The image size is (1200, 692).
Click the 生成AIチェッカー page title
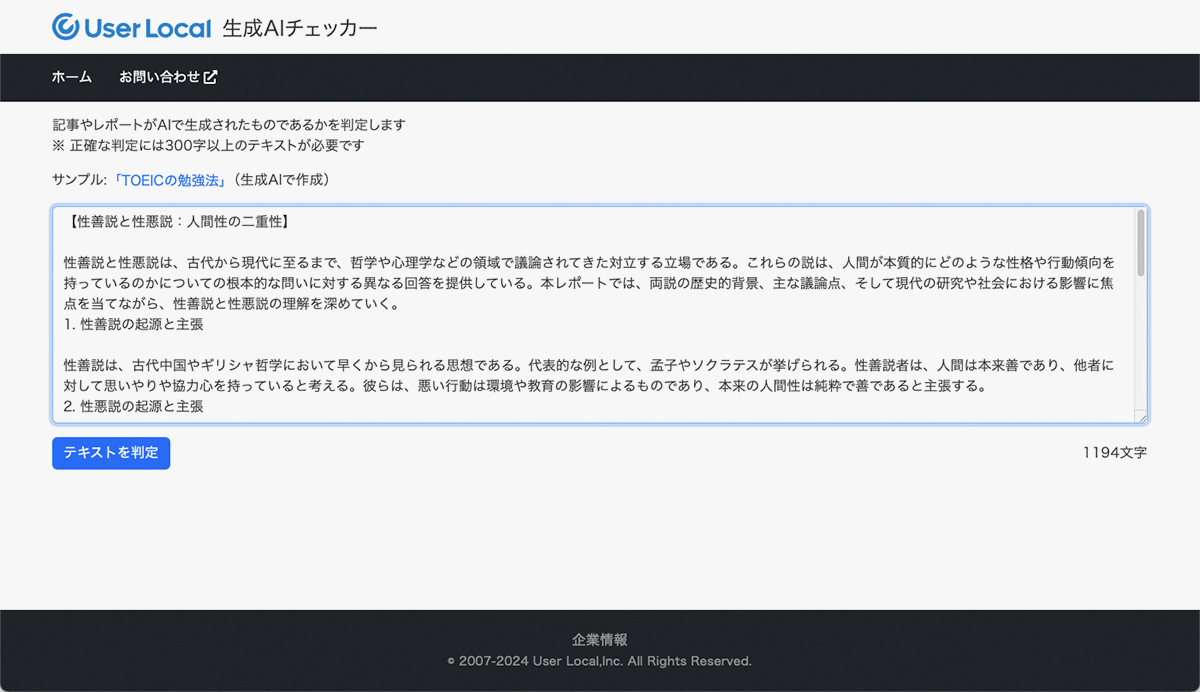point(300,28)
